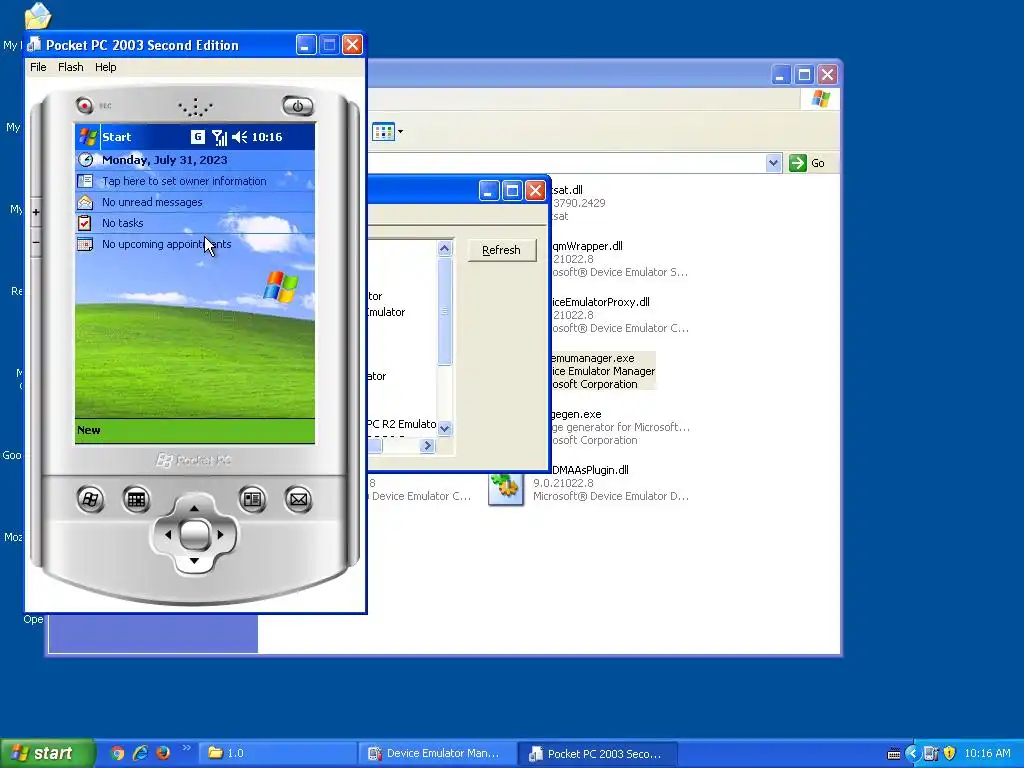Click the keyboard icon in the system tray
Image resolution: width=1024 pixels, height=768 pixels.
pyautogui.click(x=894, y=754)
